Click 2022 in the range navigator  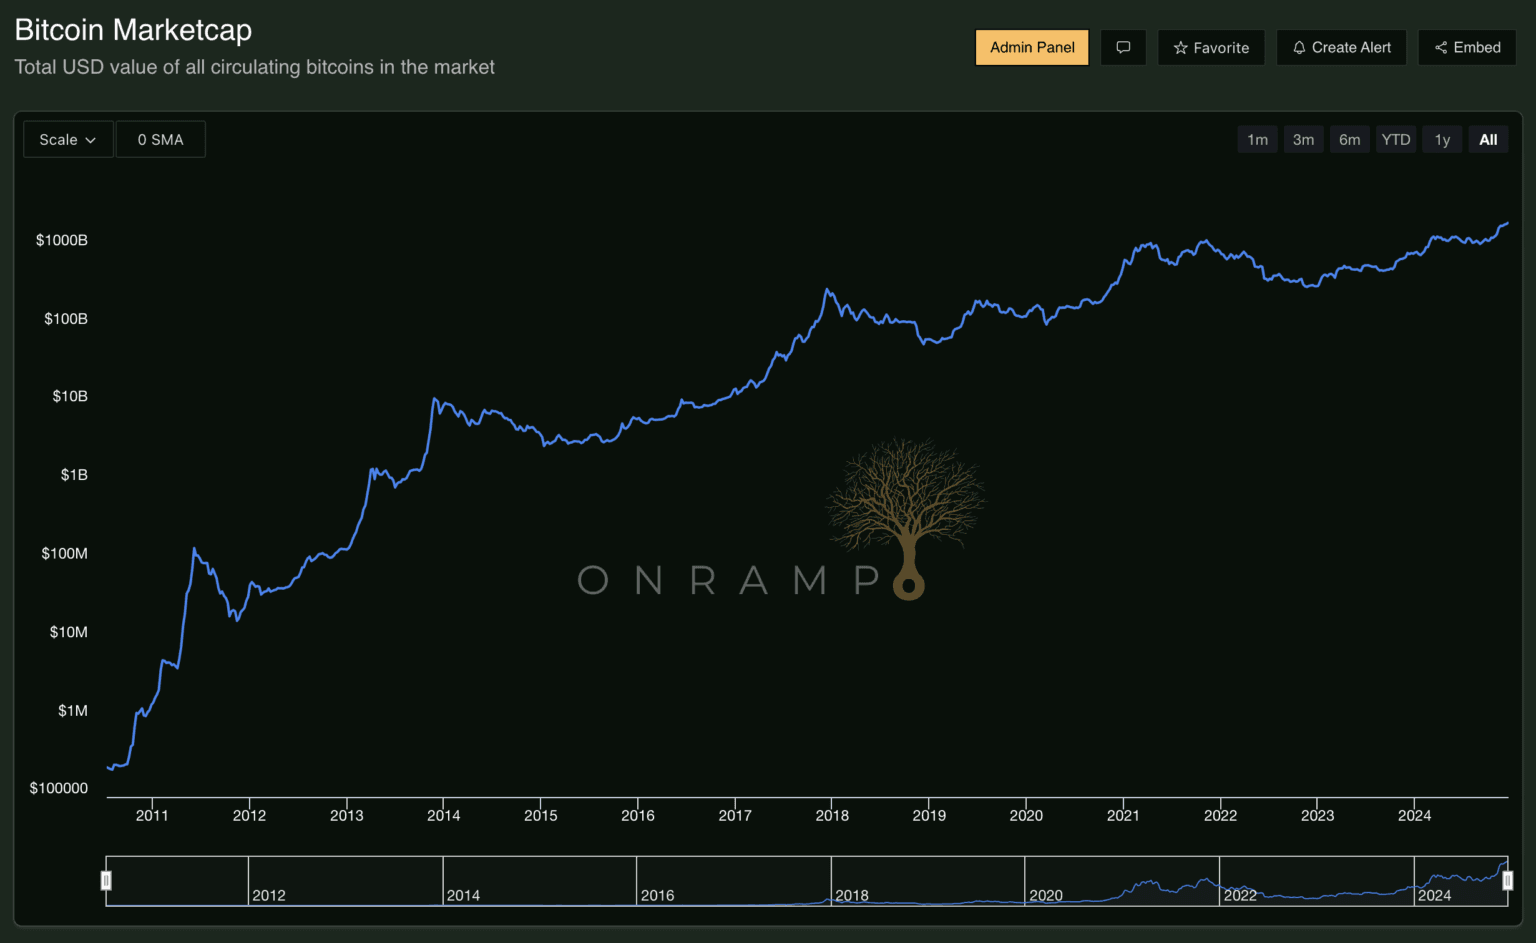[1240, 895]
